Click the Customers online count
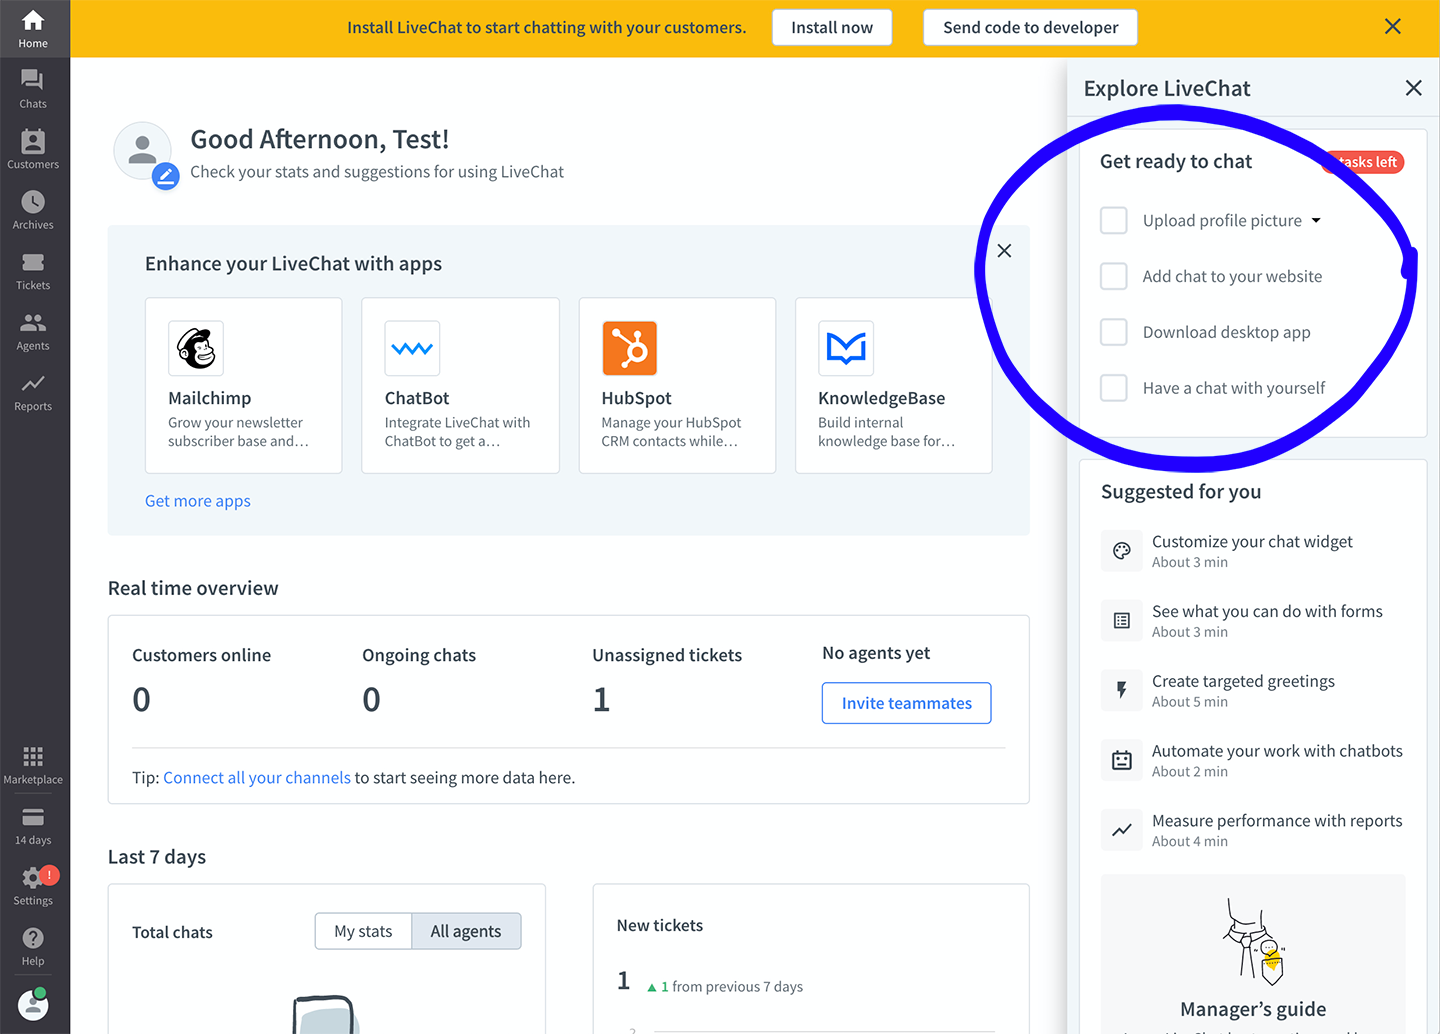Screen dimensions: 1440x1034 (x=141, y=699)
